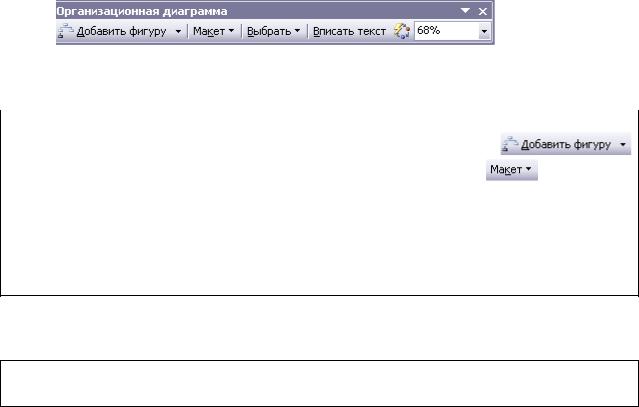Open toolbar options arrow in the title bar
The image size is (639, 407).
(465, 11)
